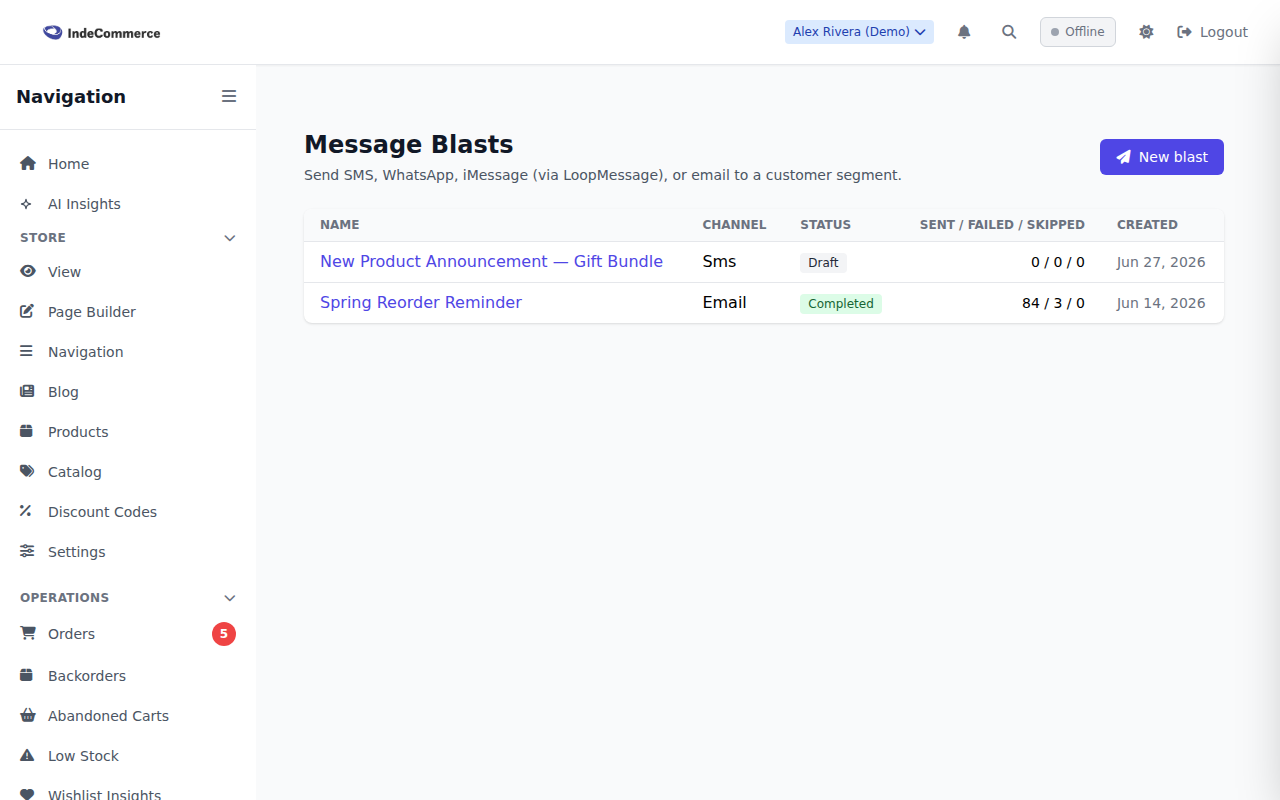Click the Message Blasts page heading

click(408, 144)
